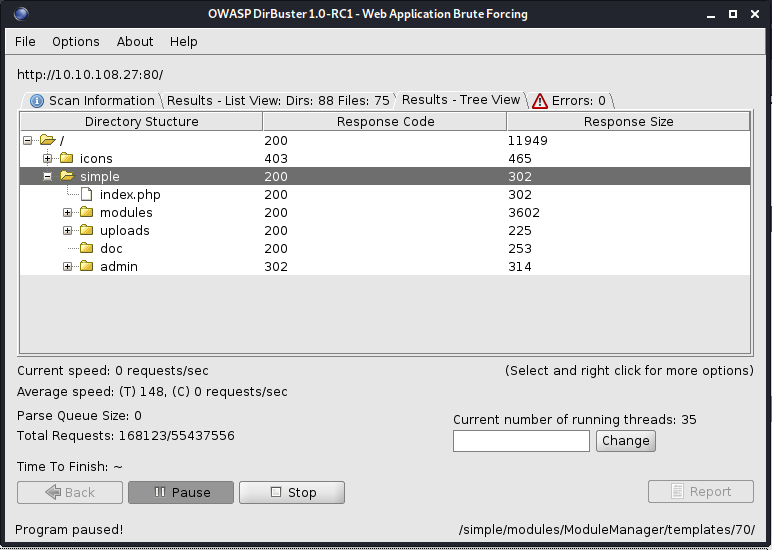Expand the icons directory node
This screenshot has height=550, width=772.
[x=47, y=159]
